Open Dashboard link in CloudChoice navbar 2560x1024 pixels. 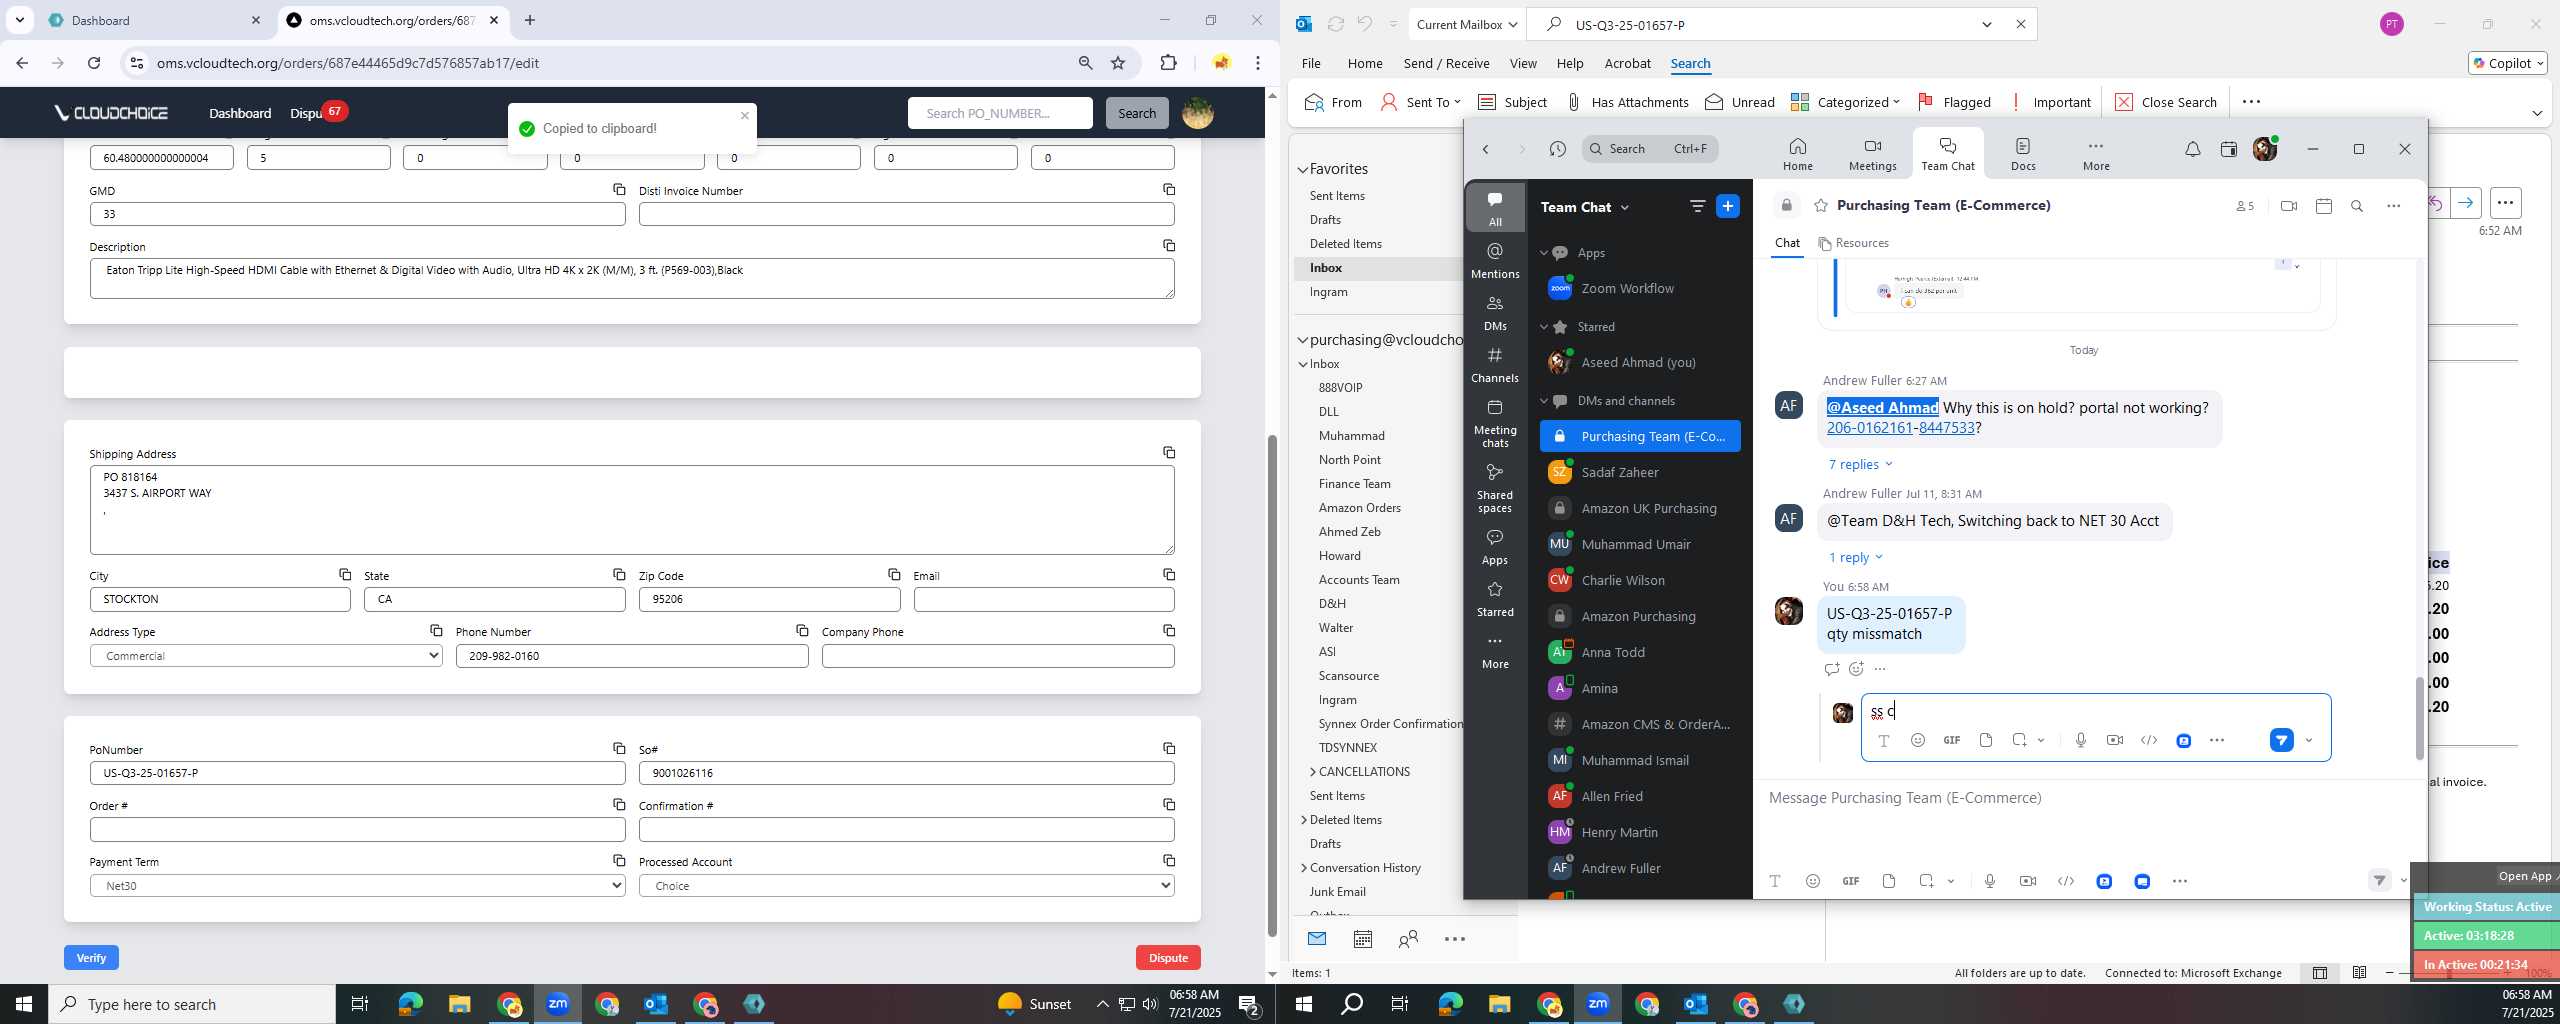click(x=239, y=113)
